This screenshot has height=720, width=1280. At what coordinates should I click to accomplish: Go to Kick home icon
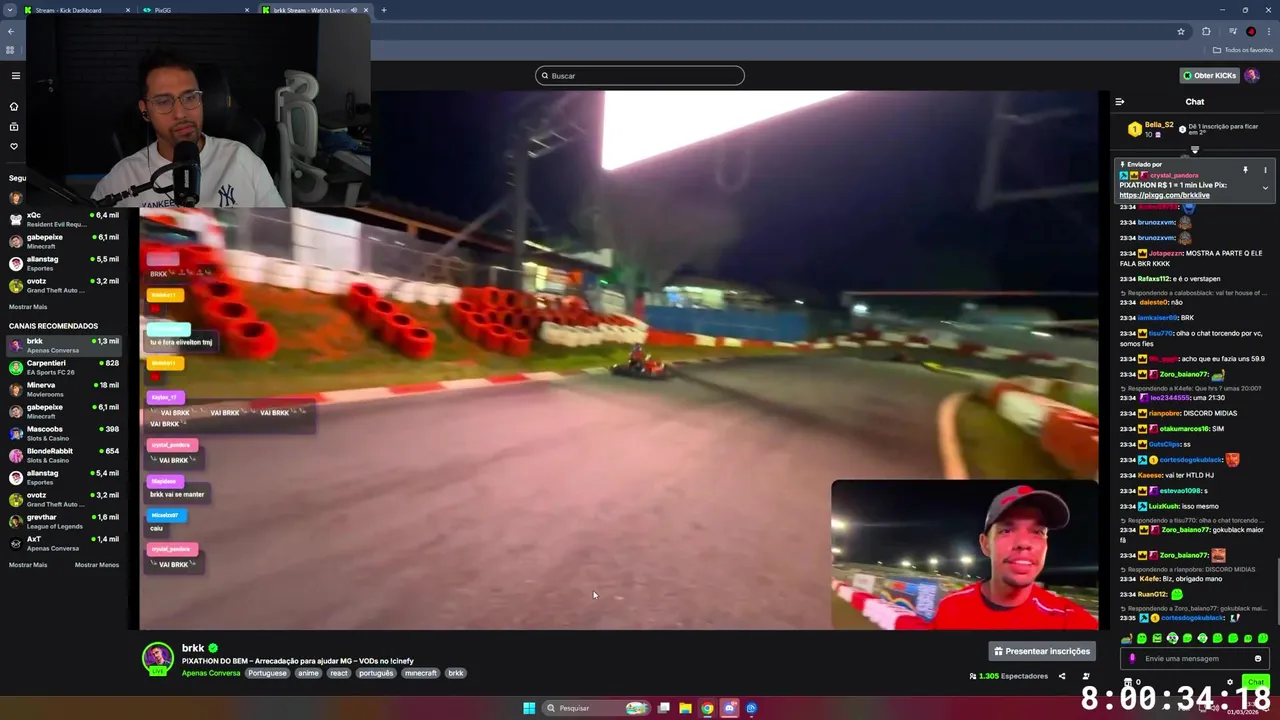click(x=14, y=106)
